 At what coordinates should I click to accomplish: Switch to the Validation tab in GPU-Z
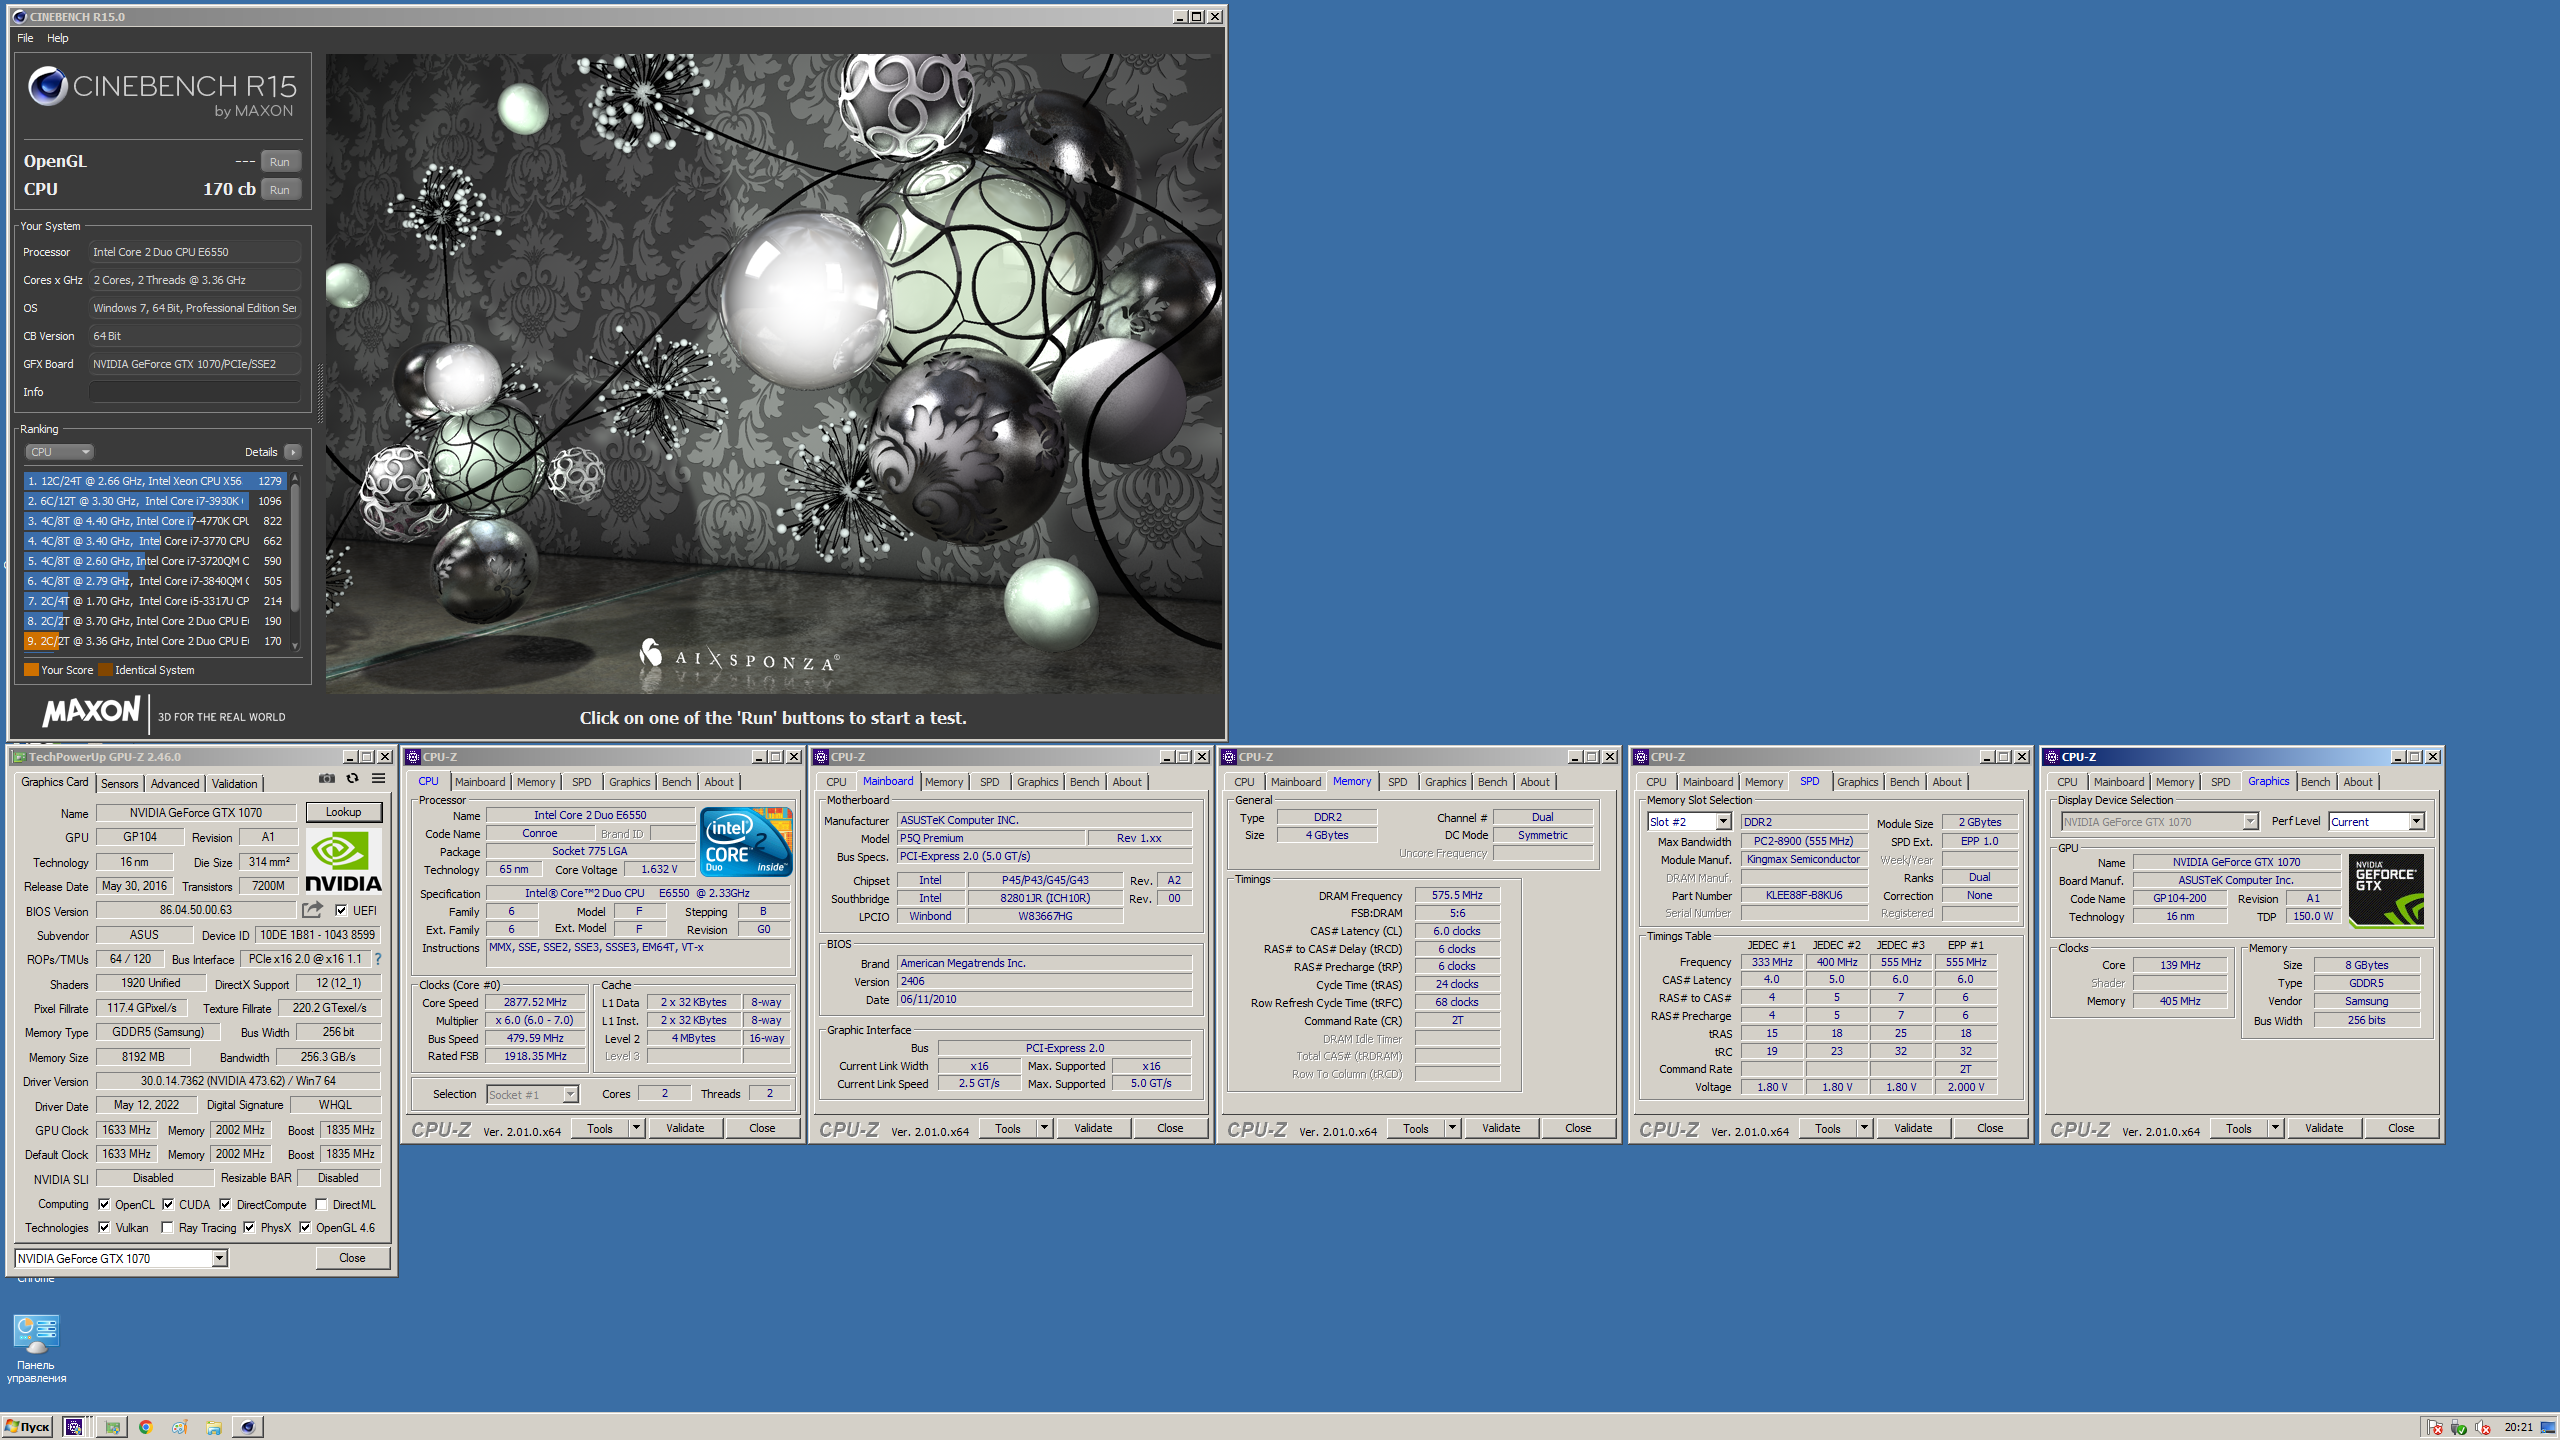tap(235, 783)
